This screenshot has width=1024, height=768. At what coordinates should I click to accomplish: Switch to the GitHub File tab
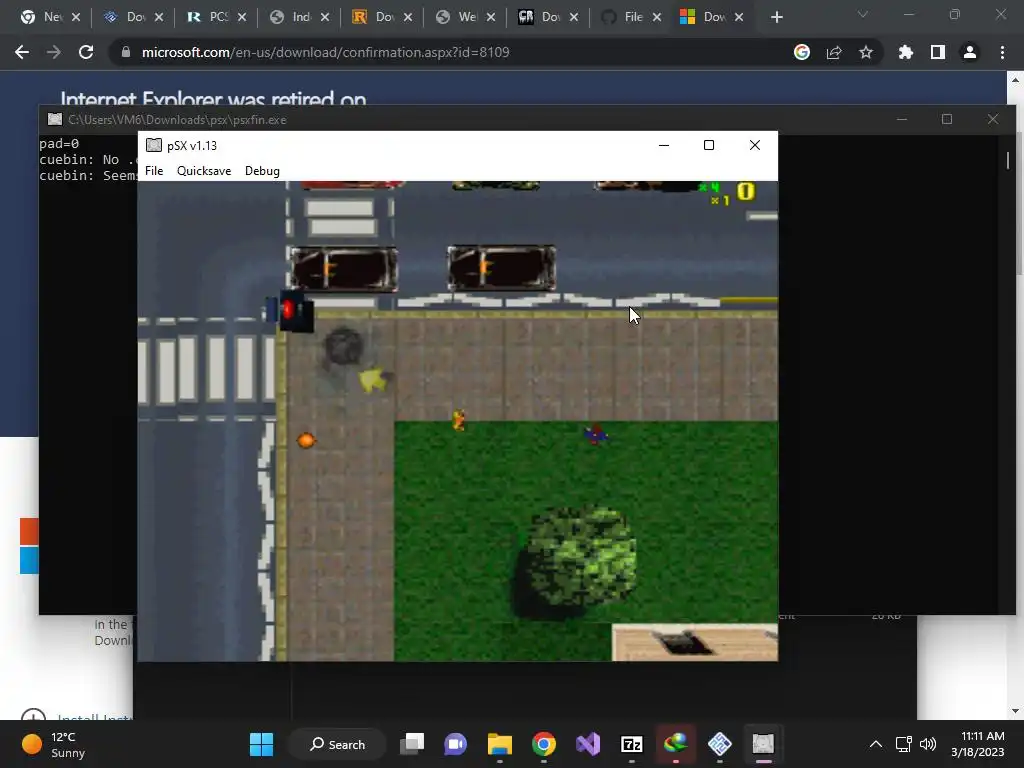coord(631,17)
